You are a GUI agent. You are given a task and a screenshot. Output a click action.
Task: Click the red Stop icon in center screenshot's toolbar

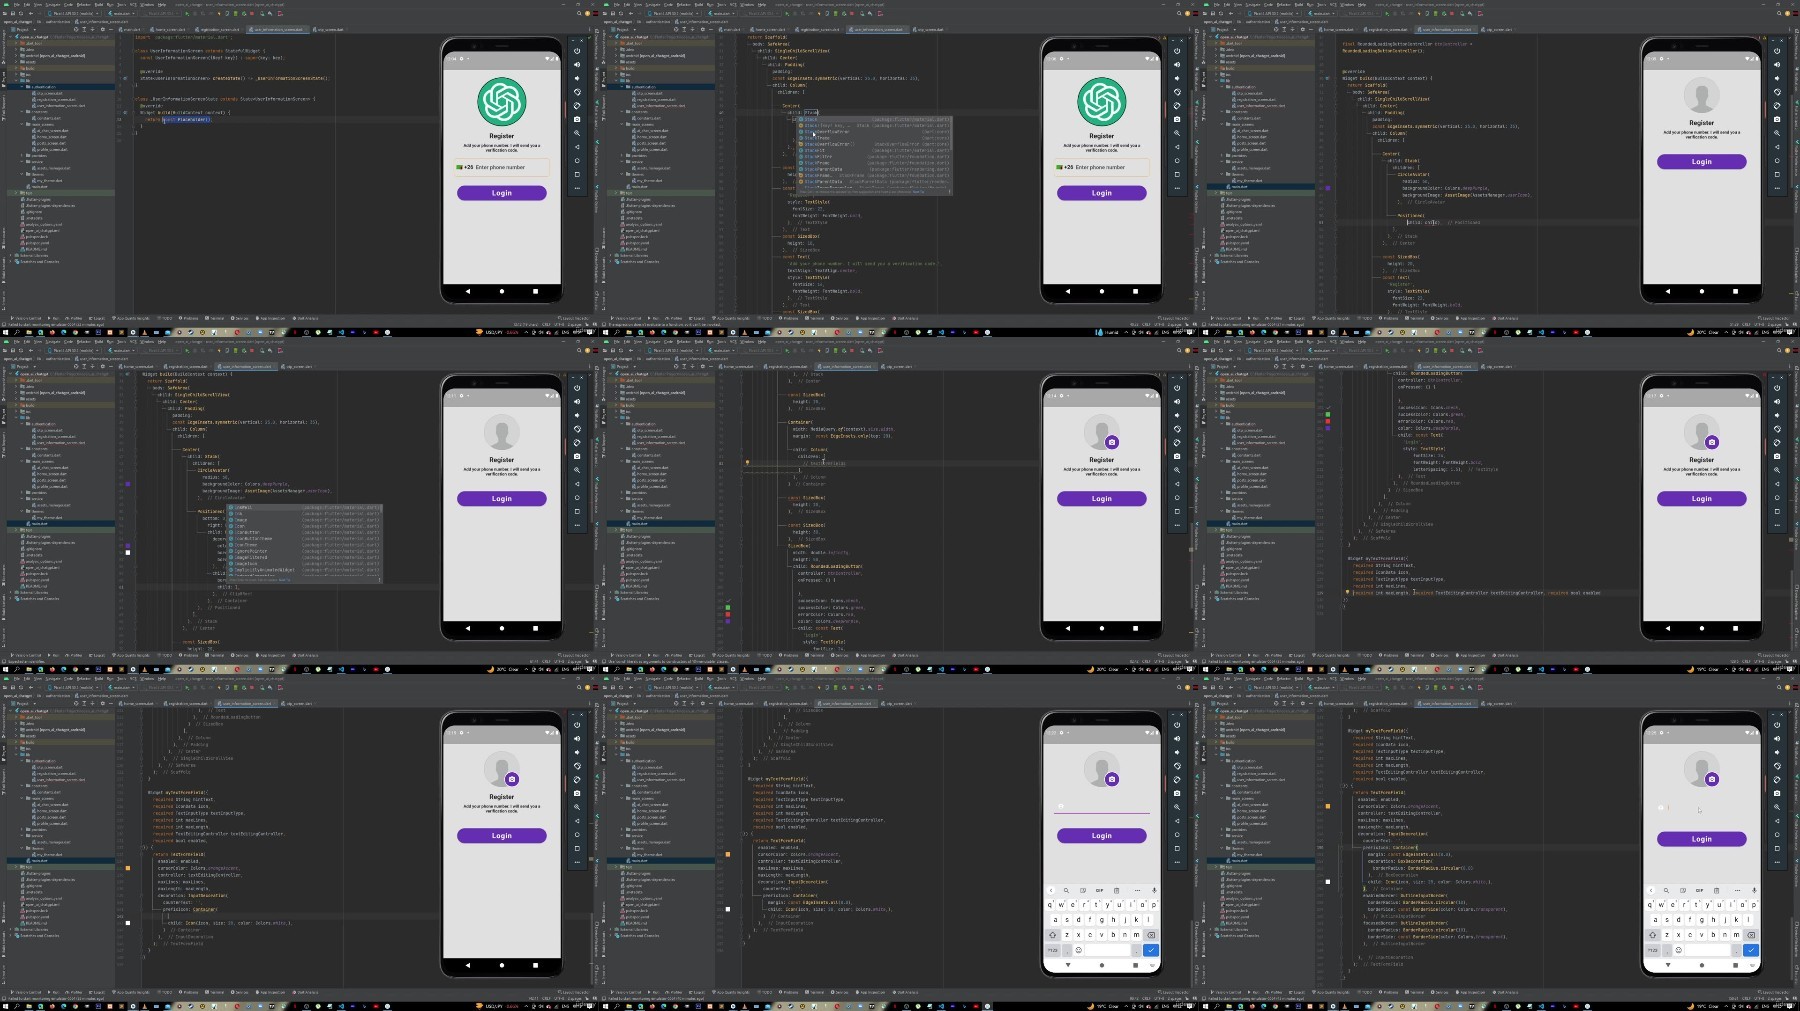pos(852,351)
